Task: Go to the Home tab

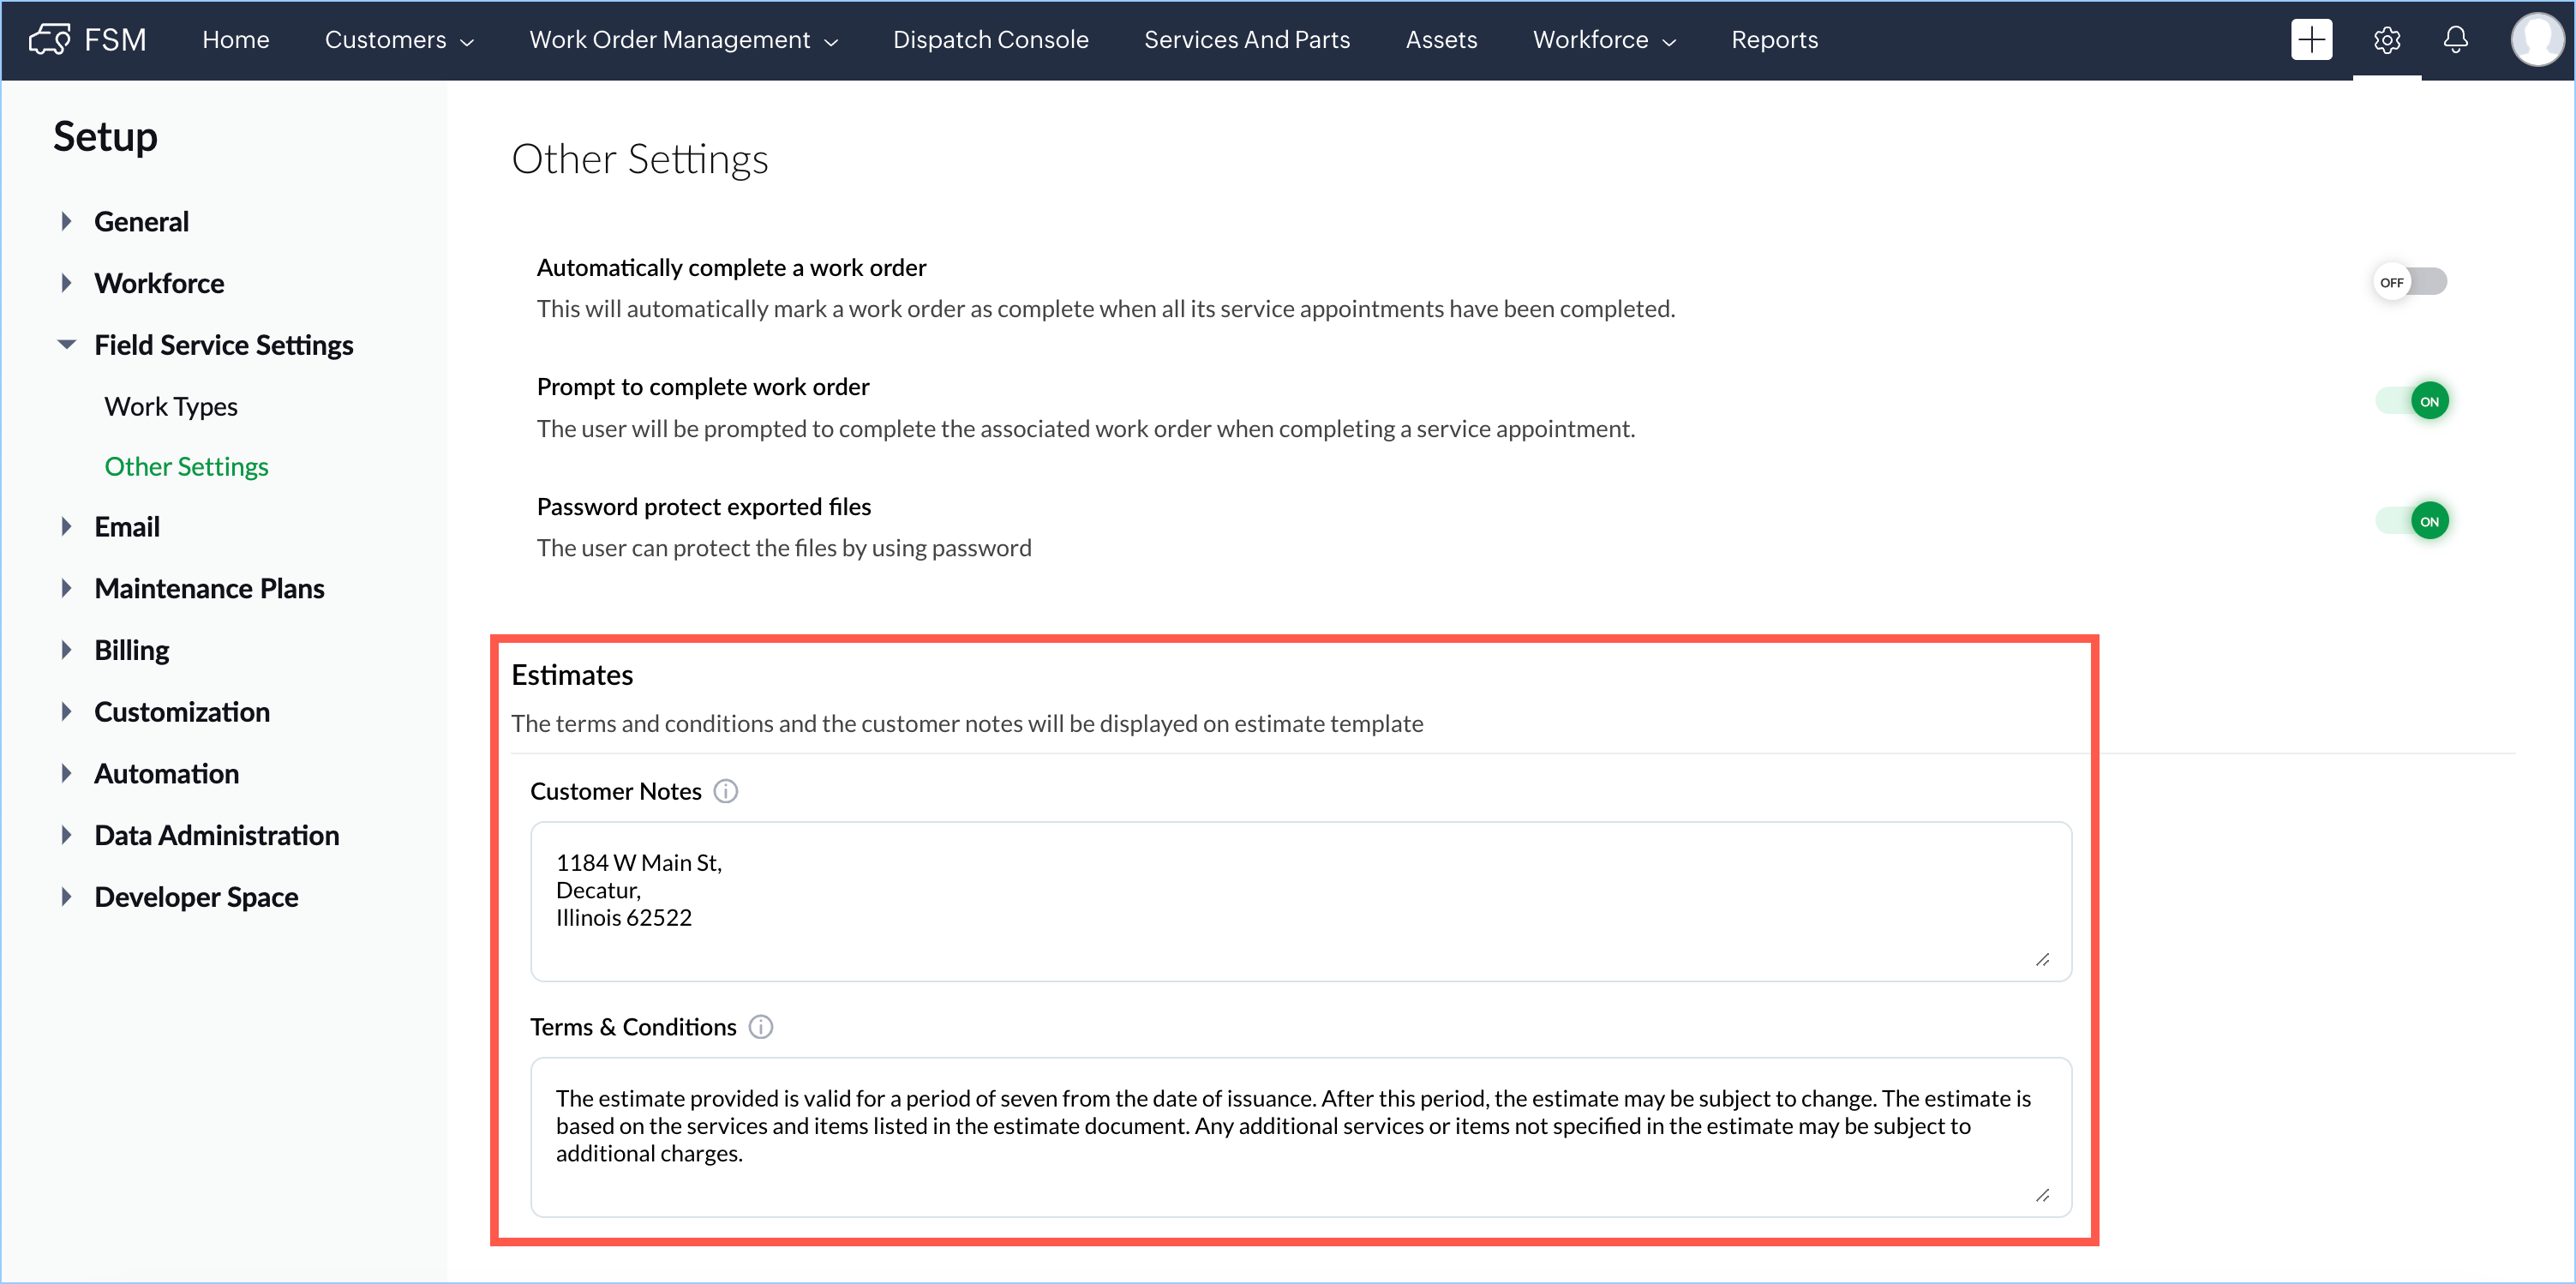Action: click(x=236, y=40)
